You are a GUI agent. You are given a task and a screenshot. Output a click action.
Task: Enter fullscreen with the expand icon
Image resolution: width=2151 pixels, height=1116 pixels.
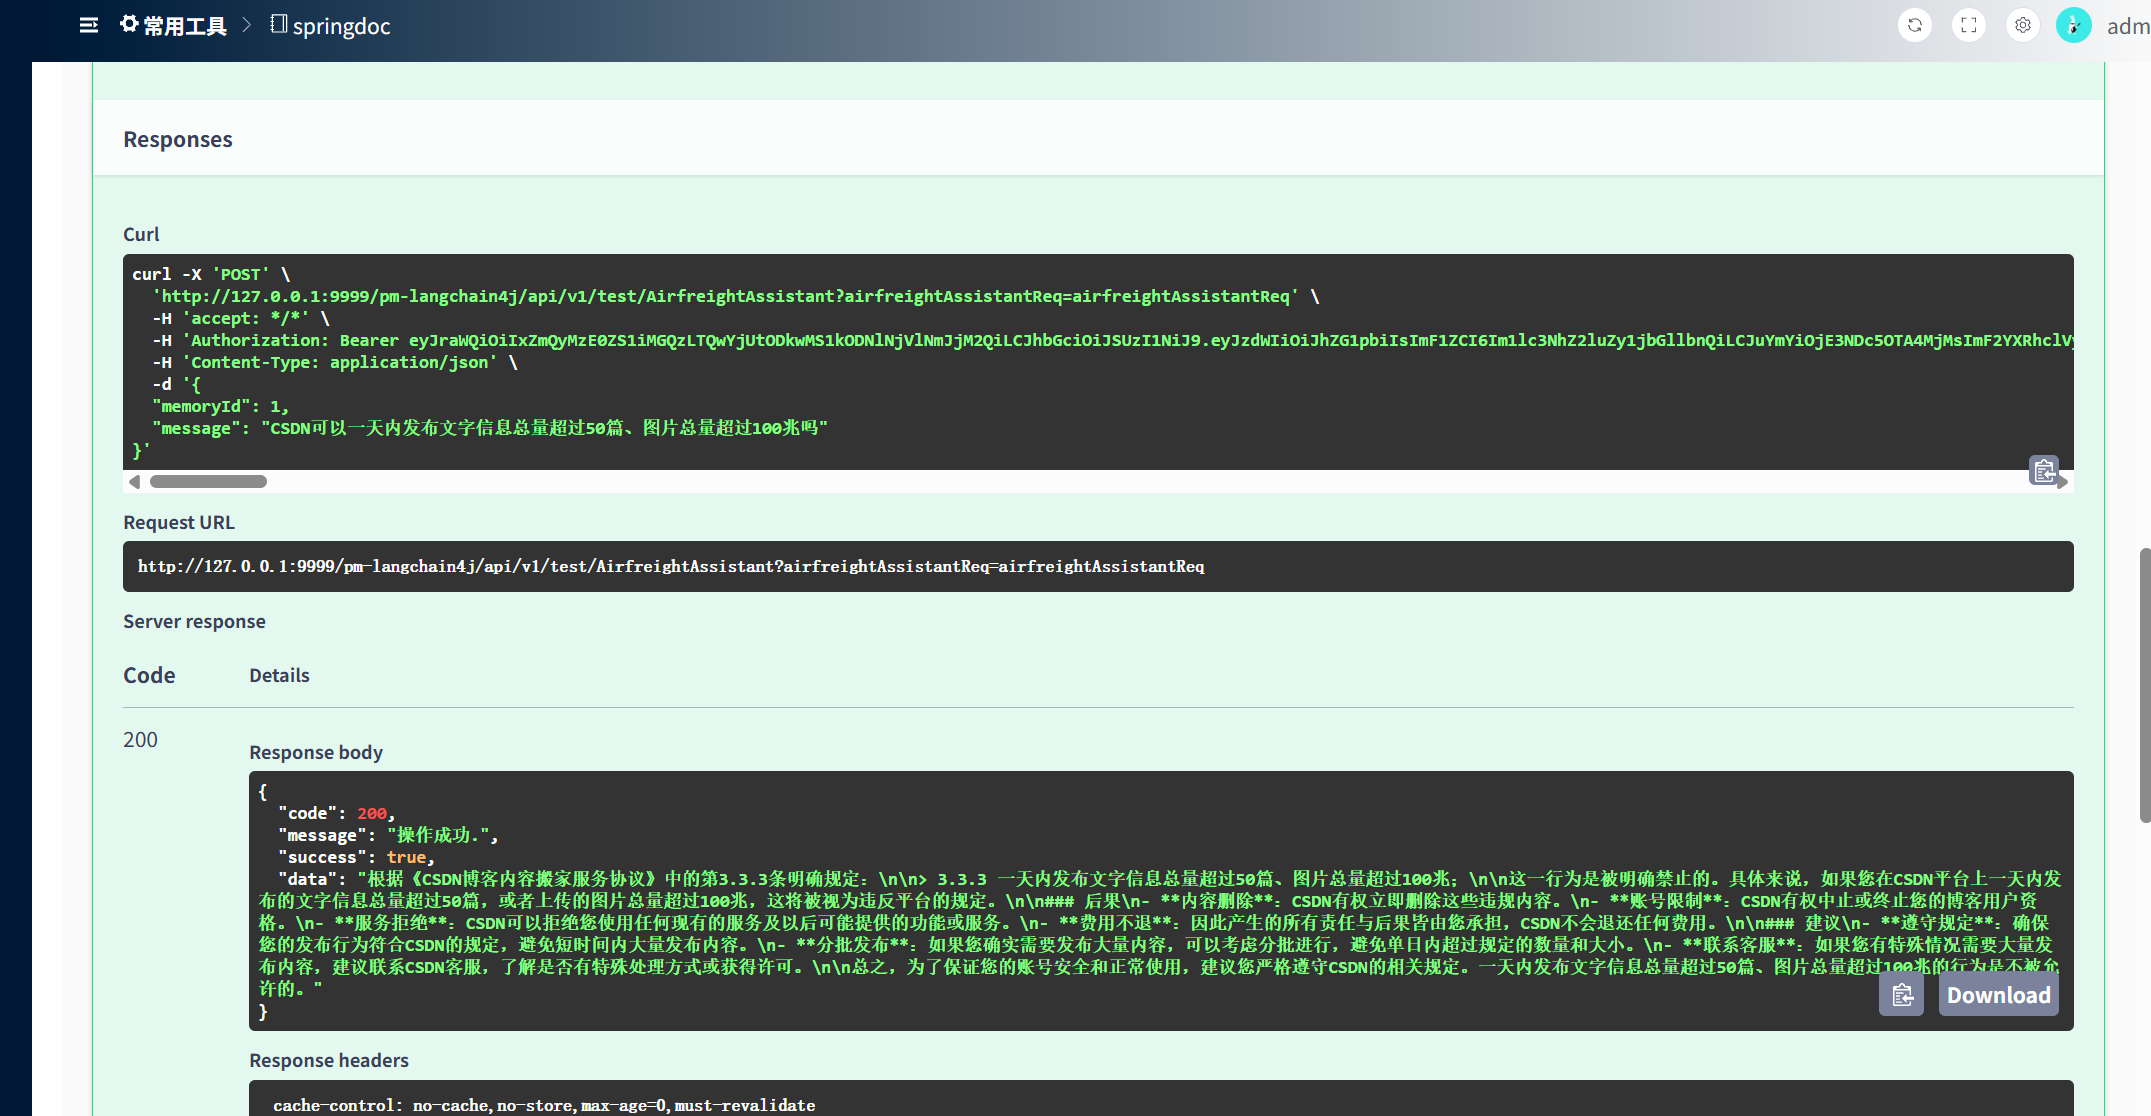(1968, 25)
